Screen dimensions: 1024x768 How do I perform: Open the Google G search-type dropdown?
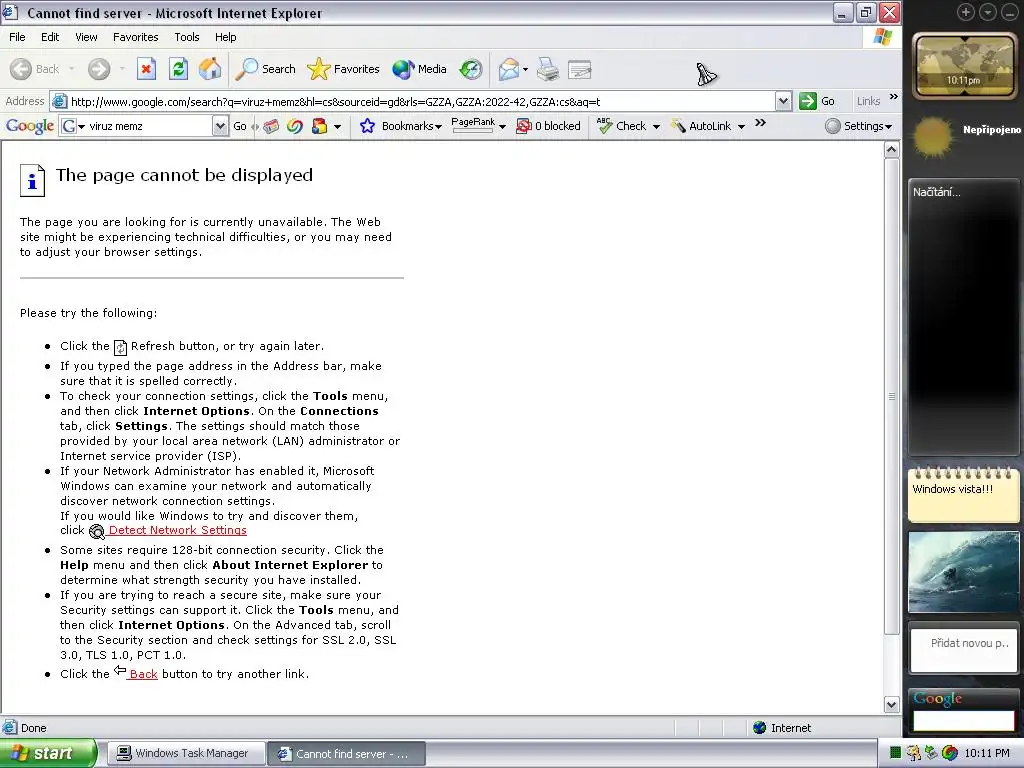click(72, 126)
